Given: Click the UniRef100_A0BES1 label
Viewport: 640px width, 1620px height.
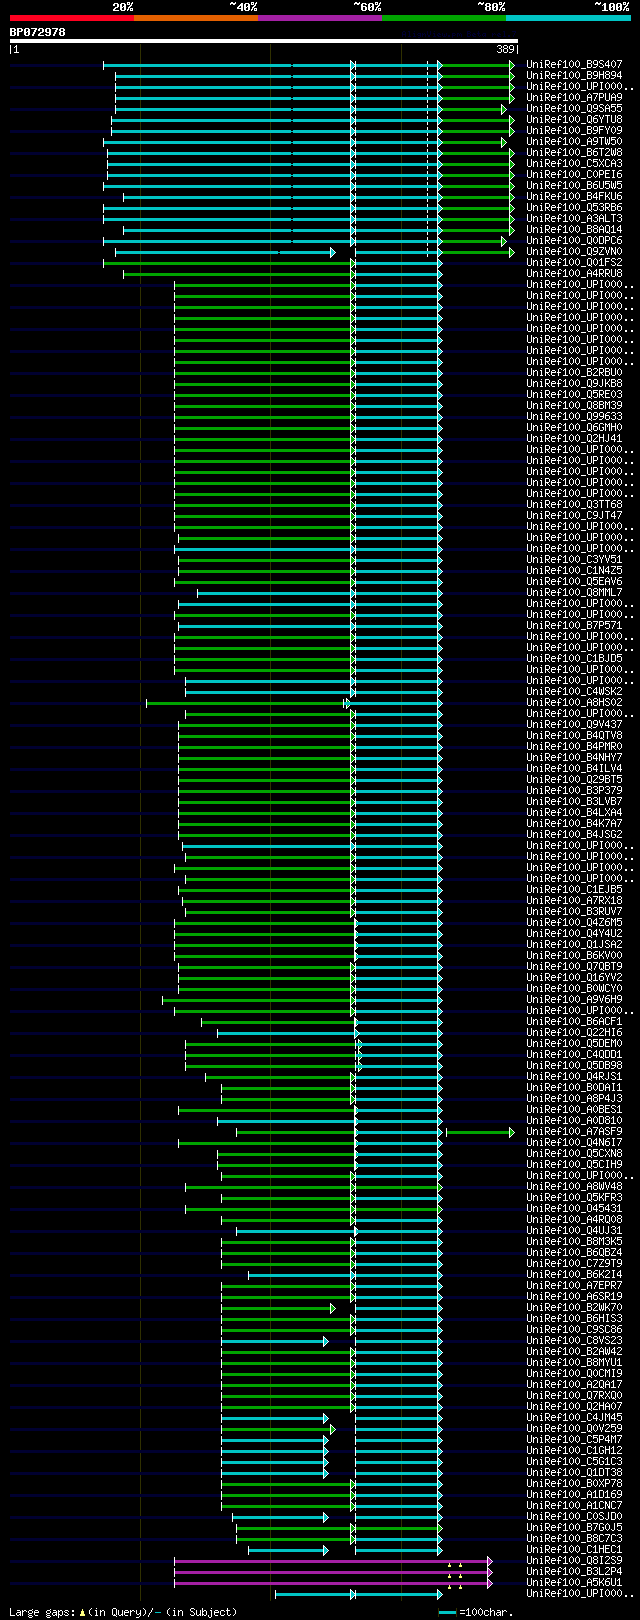Looking at the screenshot, I should point(574,1109).
